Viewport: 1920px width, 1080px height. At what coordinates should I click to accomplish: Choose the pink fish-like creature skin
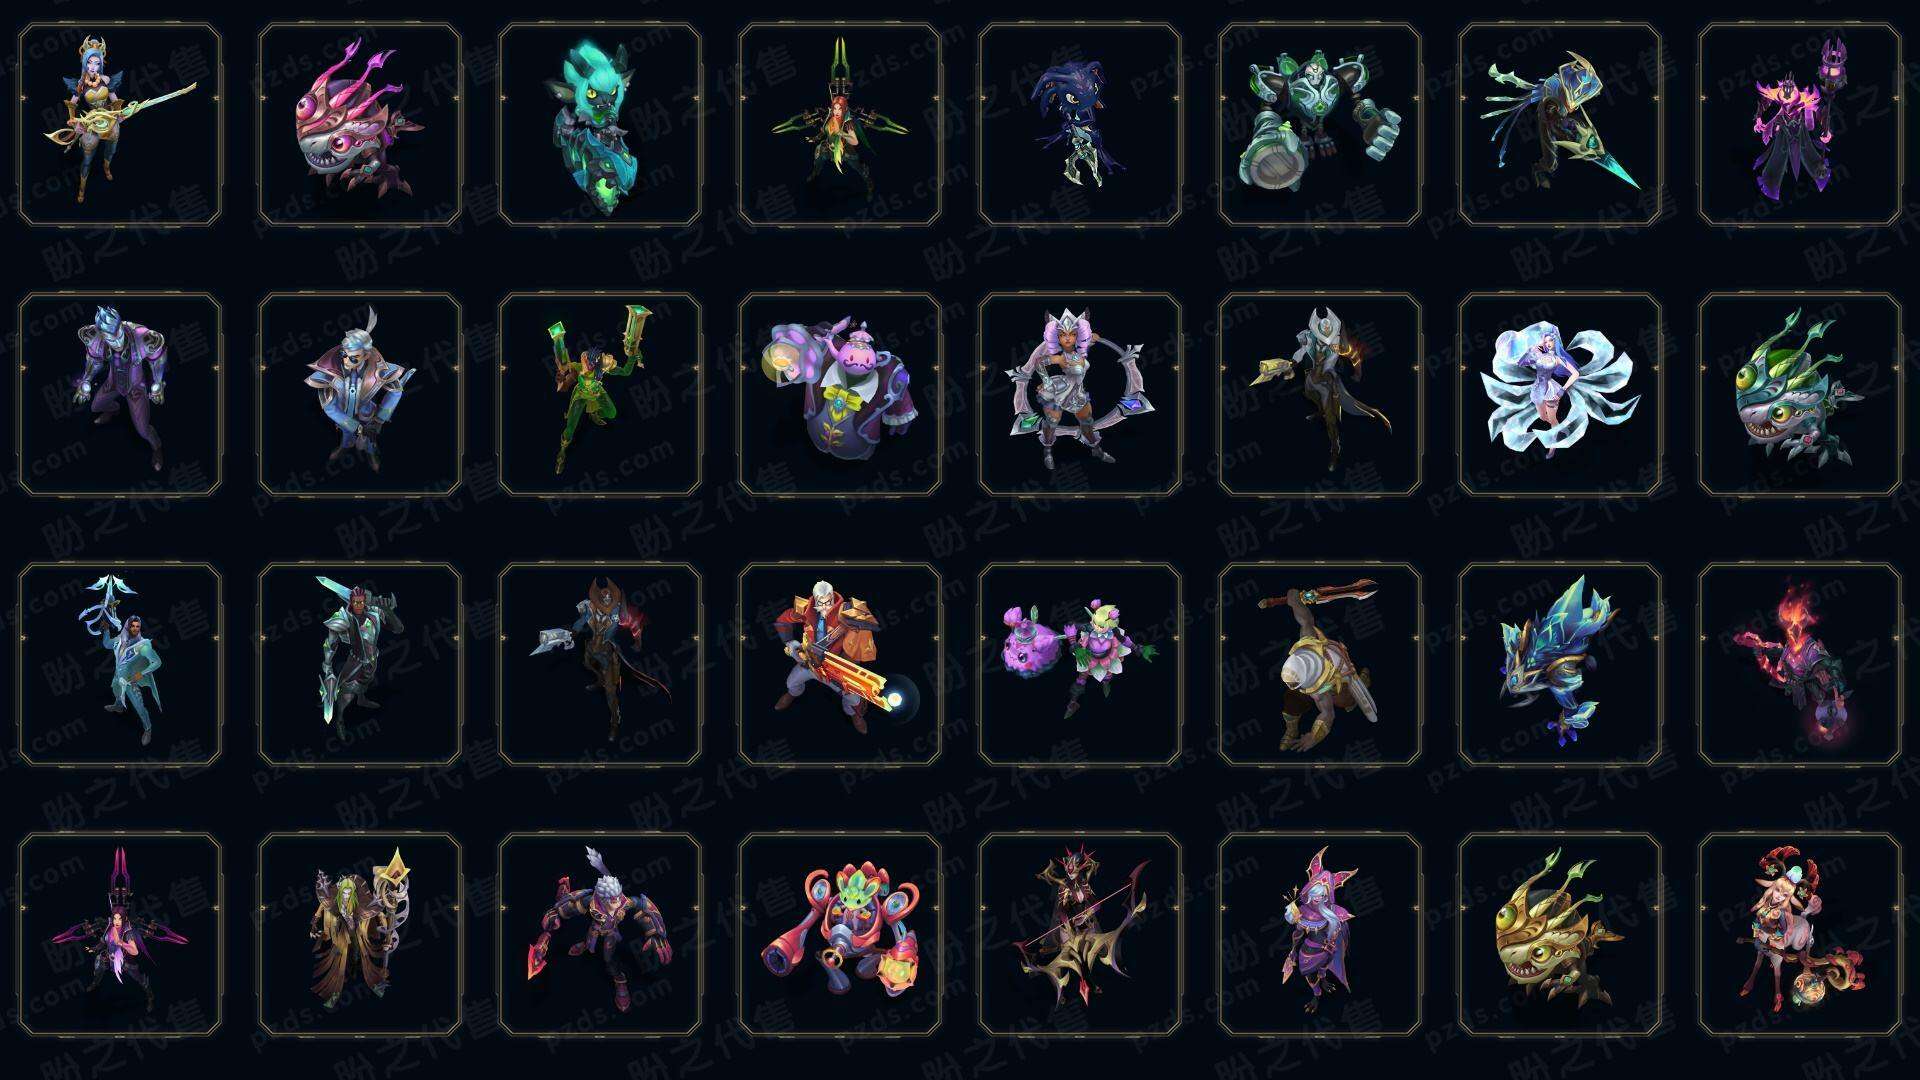click(x=360, y=125)
